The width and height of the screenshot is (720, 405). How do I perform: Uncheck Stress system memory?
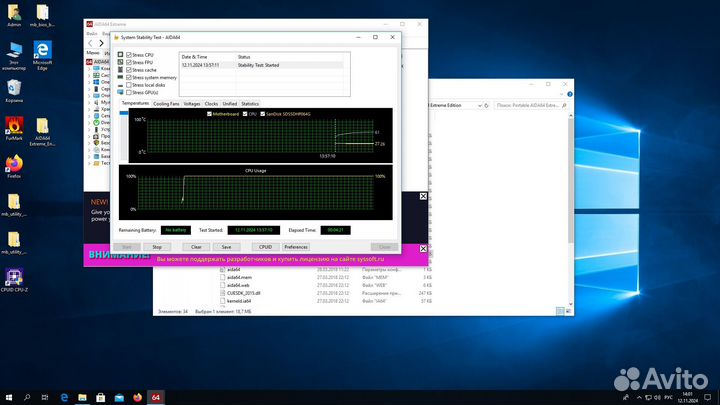(129, 77)
